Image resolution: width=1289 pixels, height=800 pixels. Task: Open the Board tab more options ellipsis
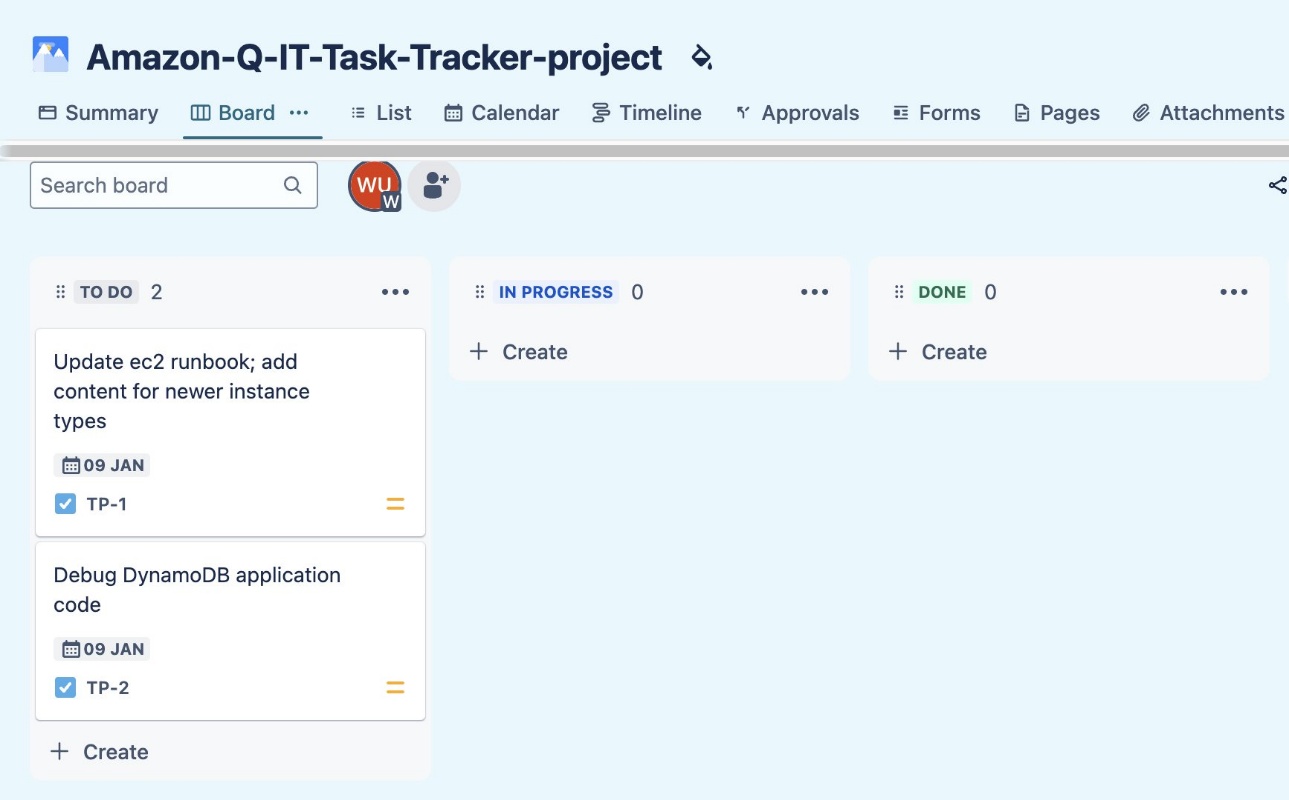click(x=299, y=113)
